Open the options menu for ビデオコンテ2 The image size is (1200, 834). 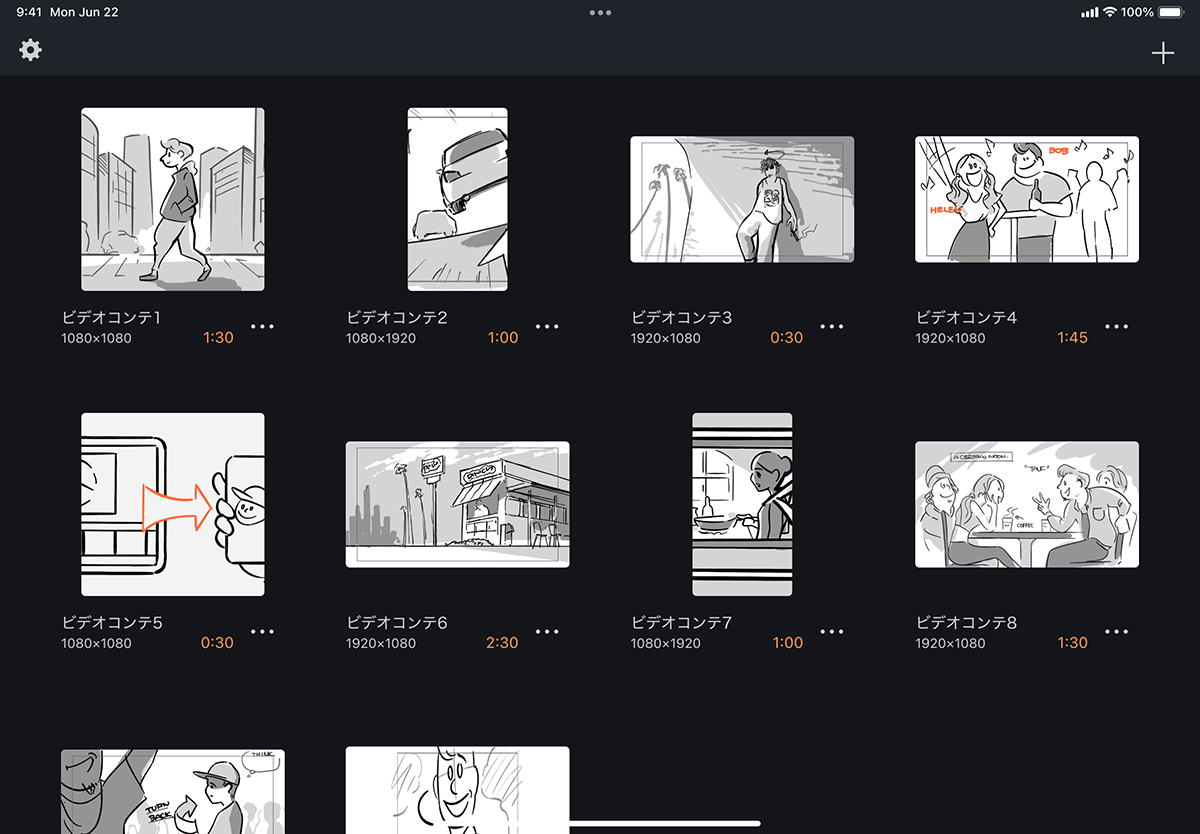tap(546, 325)
